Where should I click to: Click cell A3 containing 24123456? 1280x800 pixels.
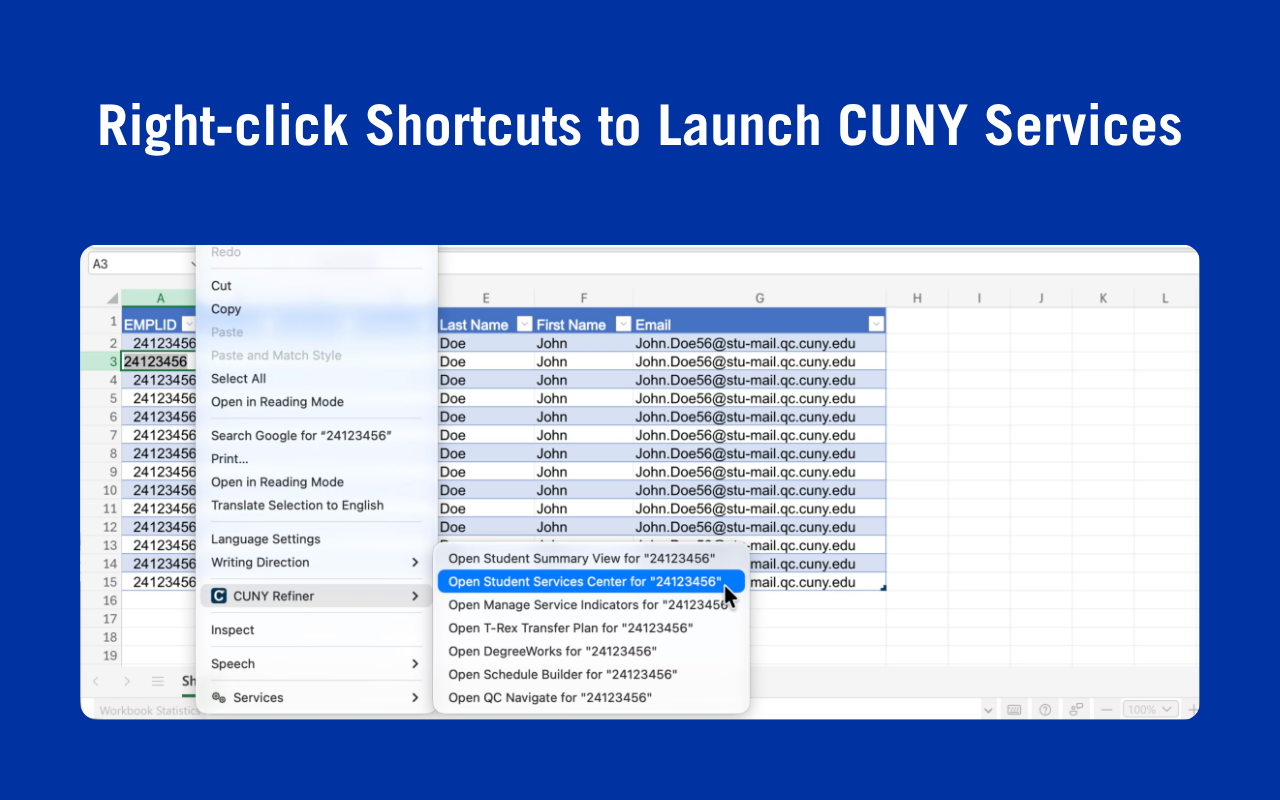pos(159,361)
